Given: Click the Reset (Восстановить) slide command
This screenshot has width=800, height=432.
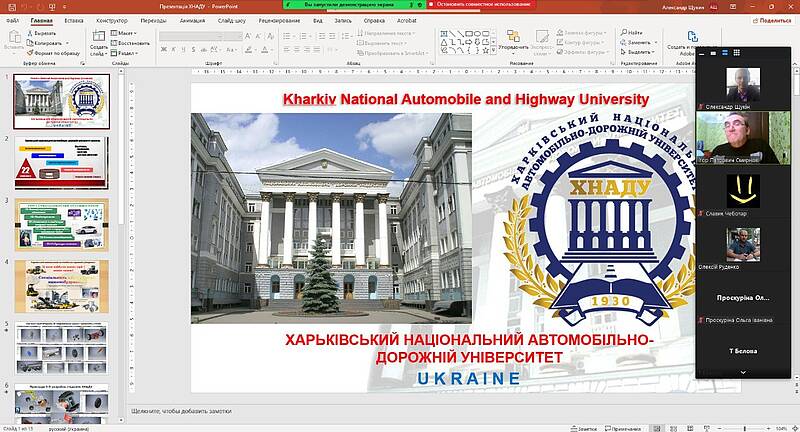Looking at the screenshot, I should pyautogui.click(x=130, y=43).
